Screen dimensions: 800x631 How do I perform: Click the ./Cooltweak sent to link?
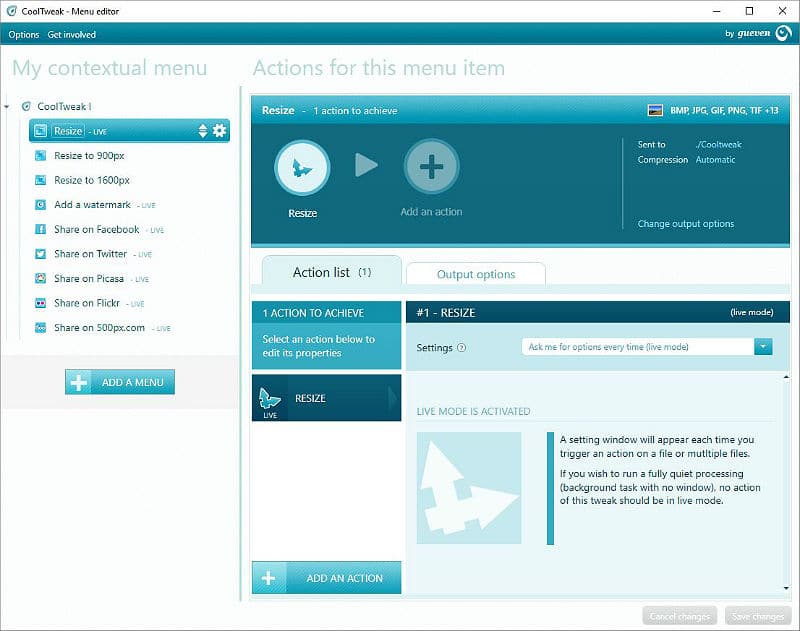tap(718, 144)
